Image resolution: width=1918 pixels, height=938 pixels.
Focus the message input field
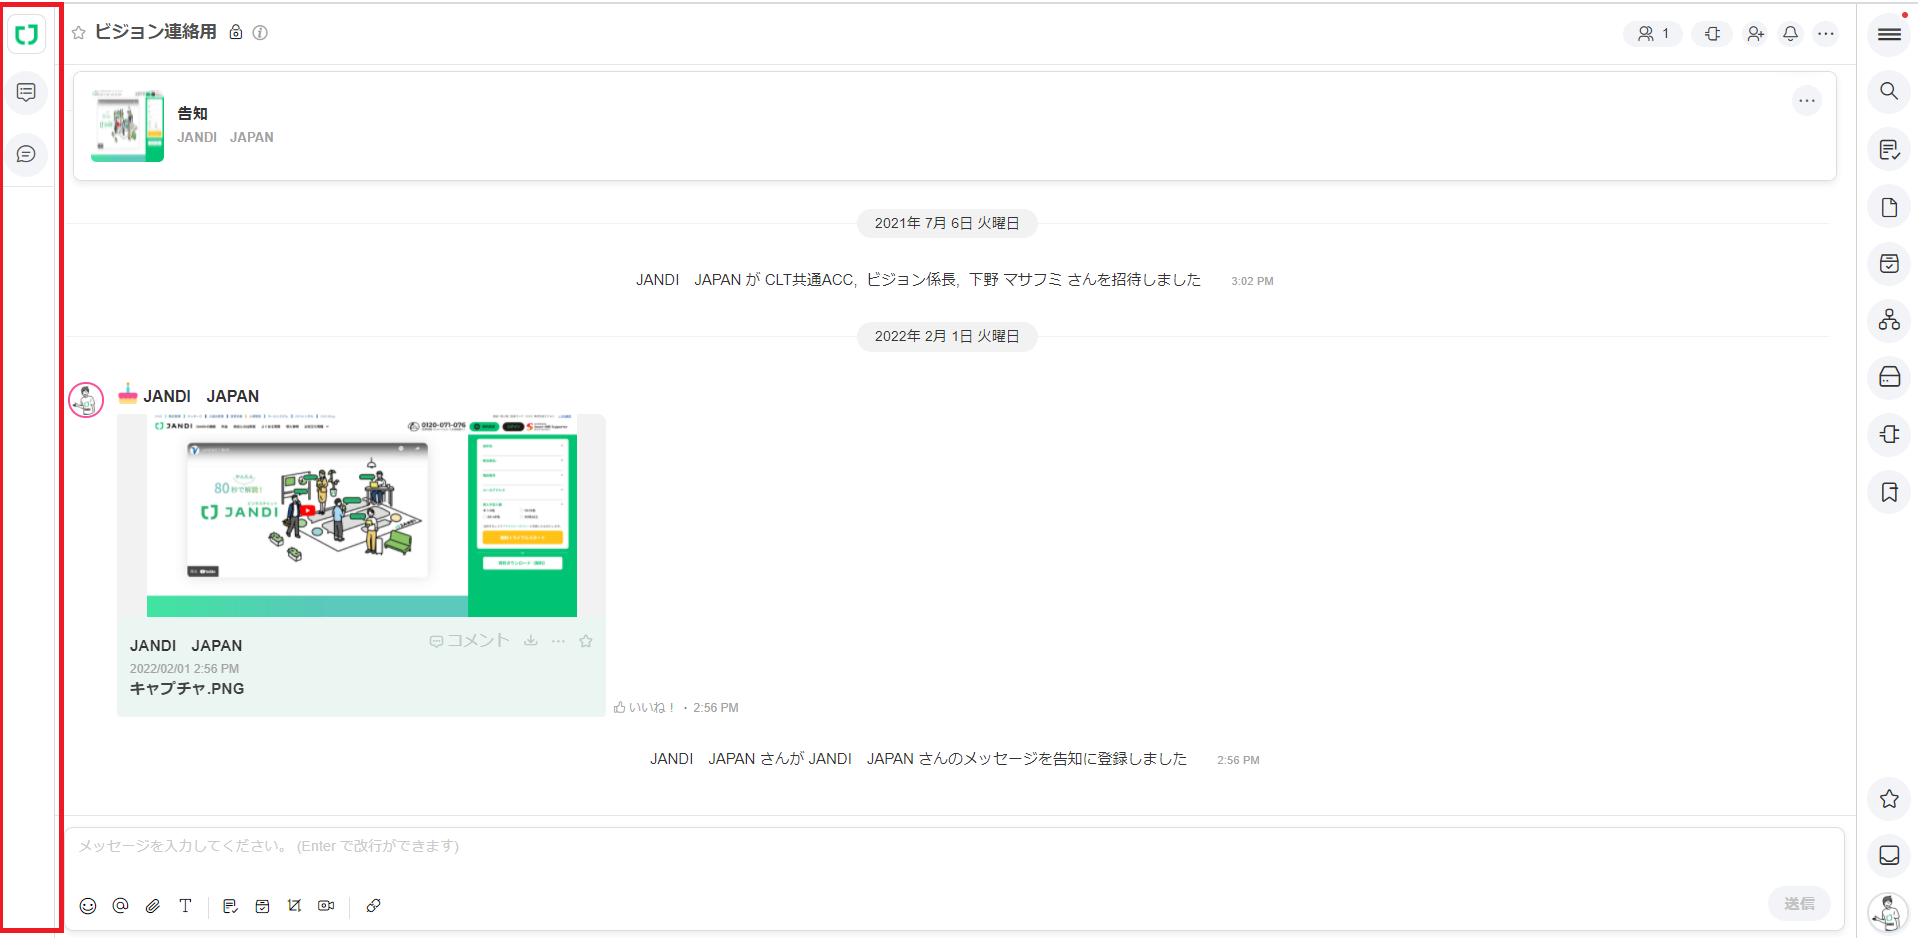point(955,846)
